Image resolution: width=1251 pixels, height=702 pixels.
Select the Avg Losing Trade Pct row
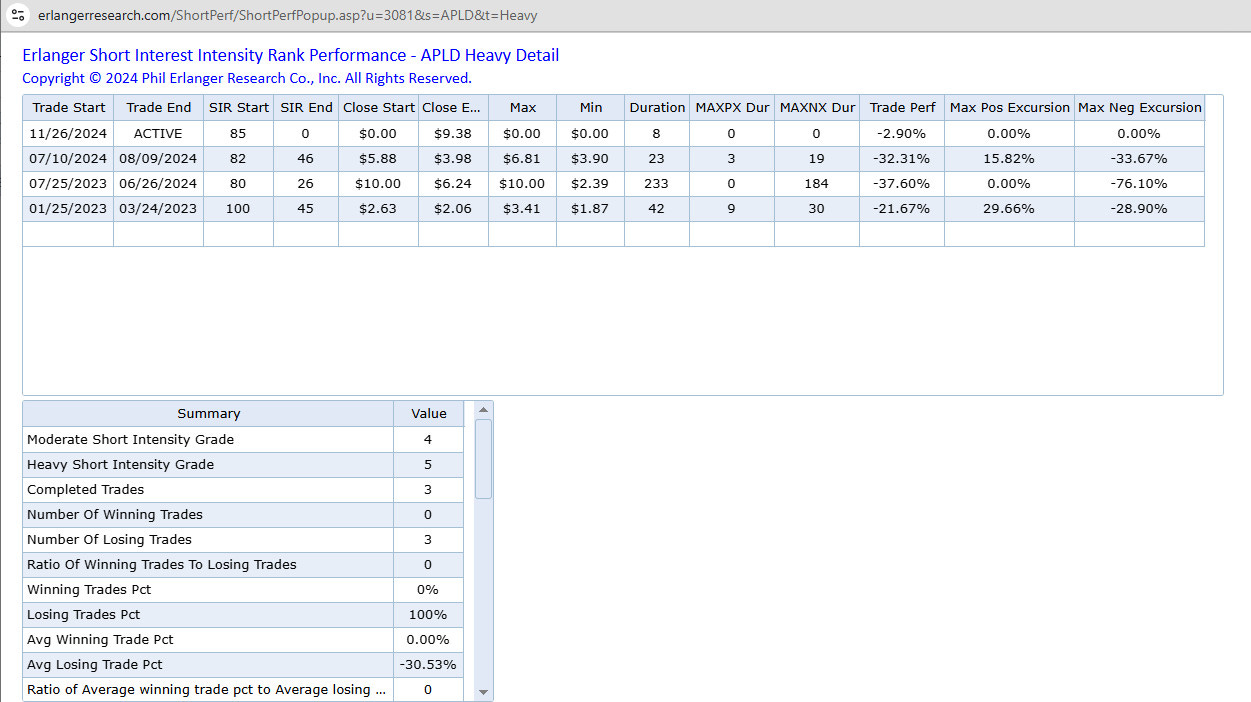click(x=243, y=665)
